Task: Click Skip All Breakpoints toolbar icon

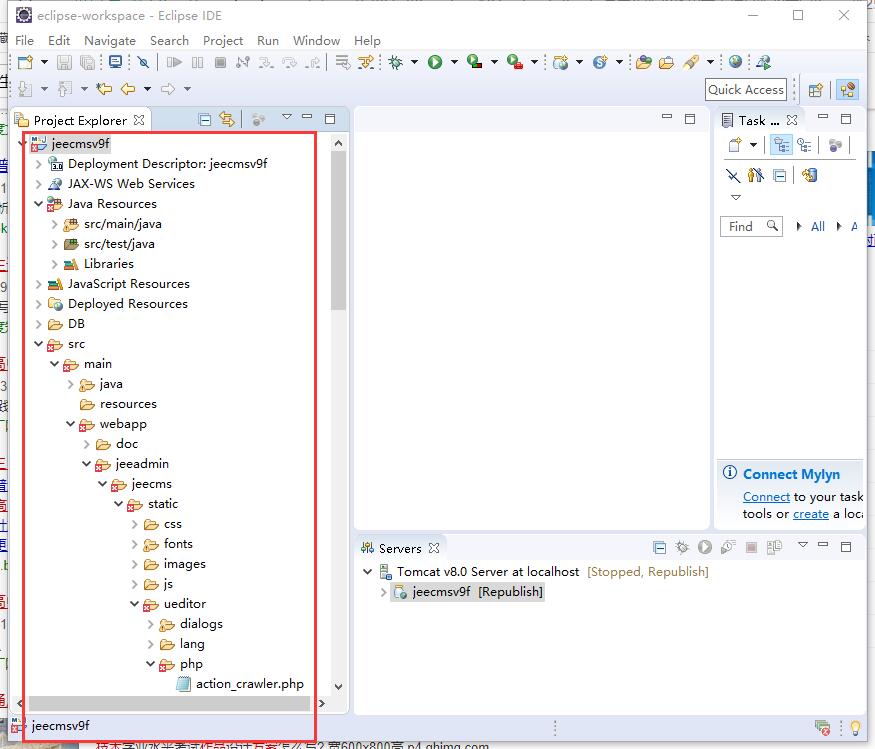Action: (143, 62)
